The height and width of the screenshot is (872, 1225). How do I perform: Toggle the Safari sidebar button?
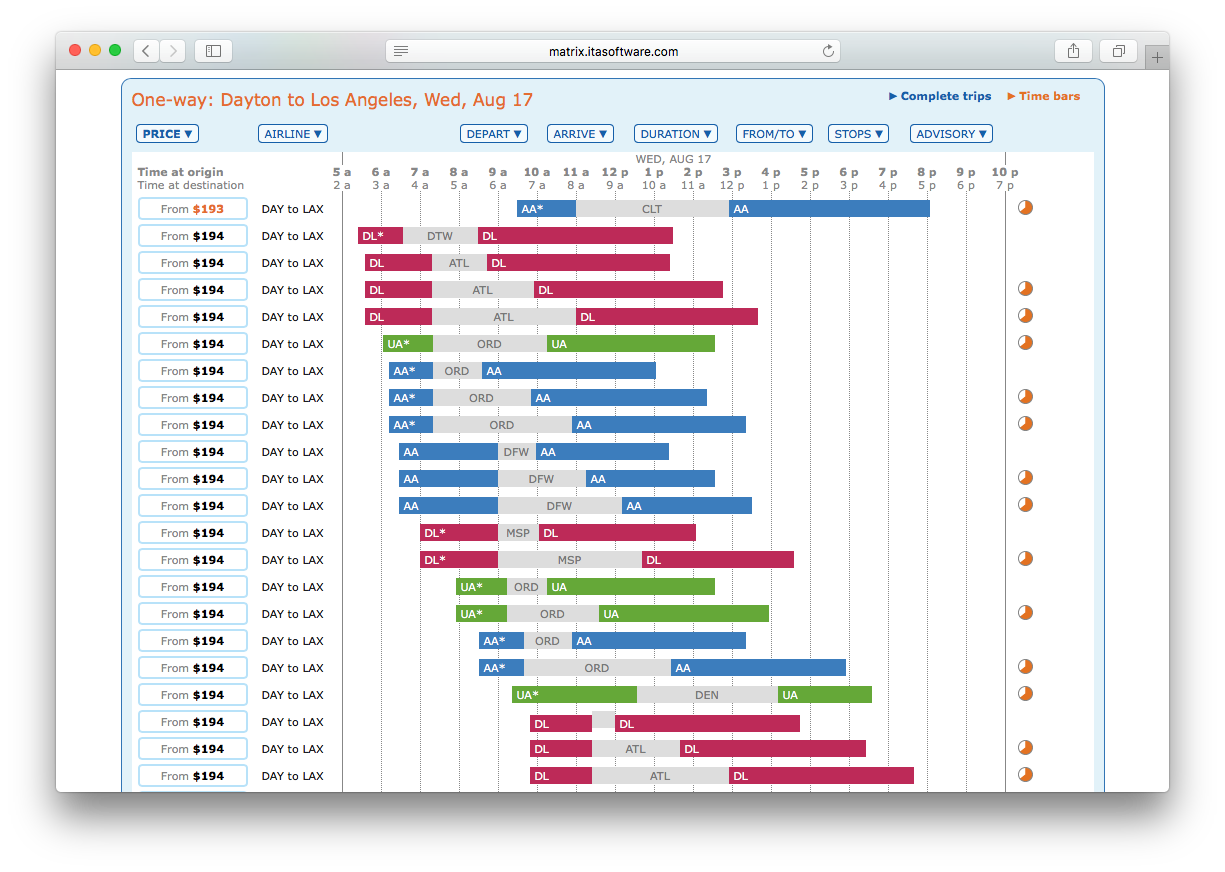[x=214, y=51]
